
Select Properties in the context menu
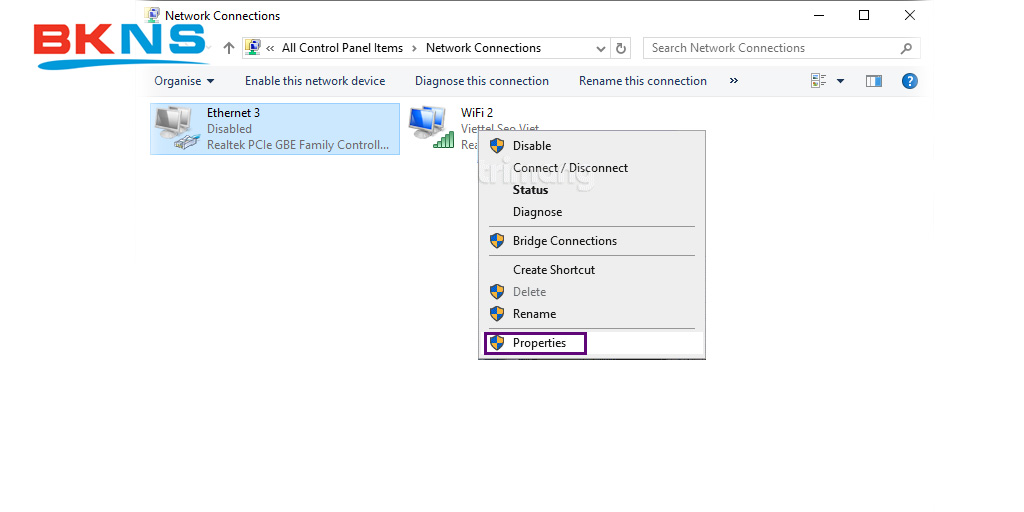point(539,343)
